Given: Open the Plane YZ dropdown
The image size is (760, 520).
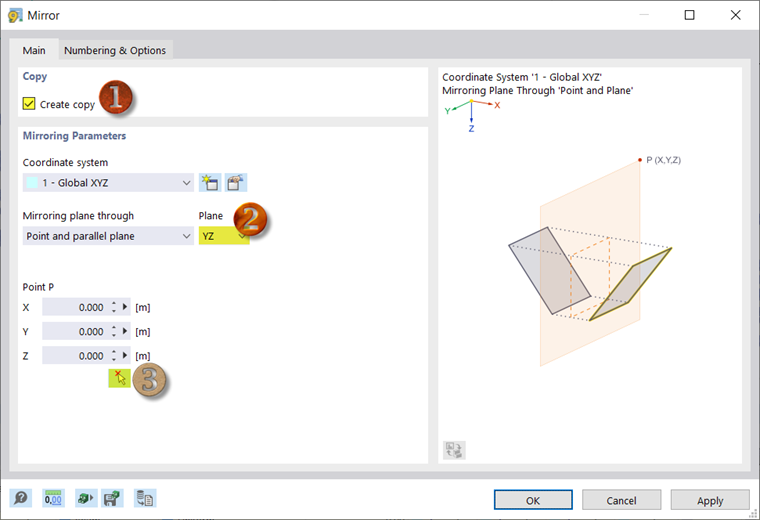Looking at the screenshot, I should (224, 236).
